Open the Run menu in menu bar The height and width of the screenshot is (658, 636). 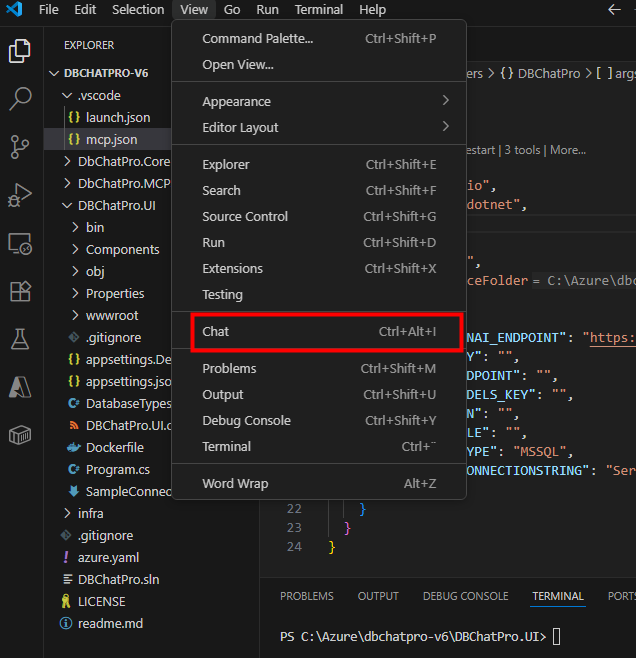267,9
